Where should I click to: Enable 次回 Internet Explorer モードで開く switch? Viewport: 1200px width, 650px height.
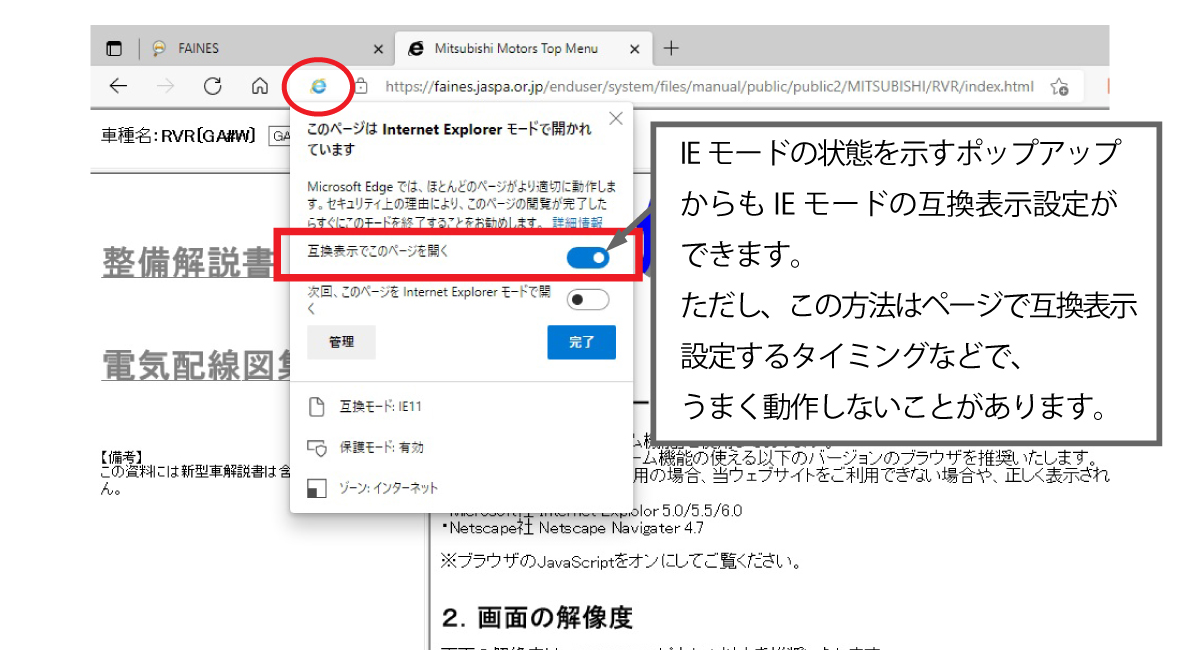588,299
